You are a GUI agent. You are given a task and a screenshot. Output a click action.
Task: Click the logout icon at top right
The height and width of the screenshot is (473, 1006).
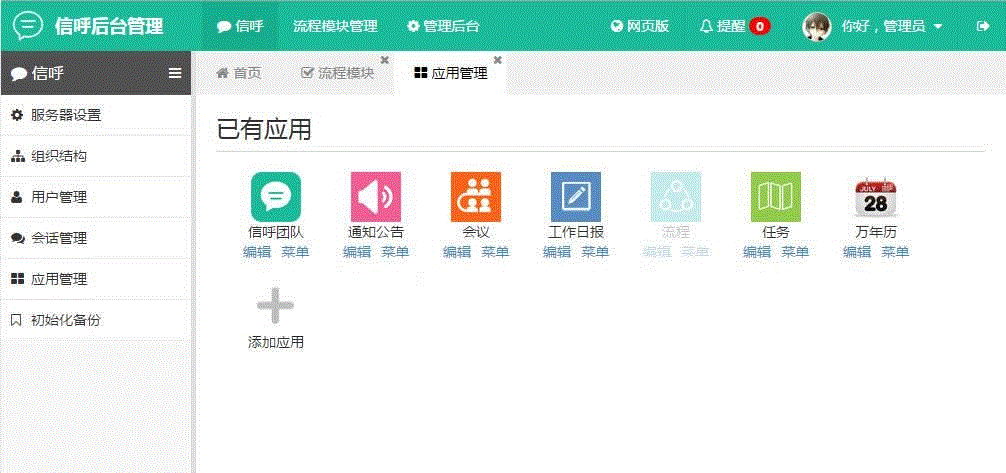[x=982, y=26]
